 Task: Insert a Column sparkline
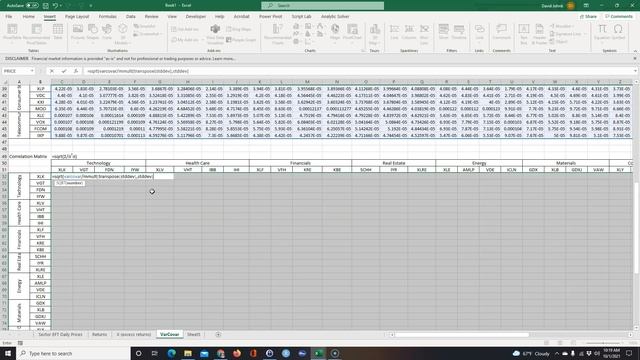409,32
